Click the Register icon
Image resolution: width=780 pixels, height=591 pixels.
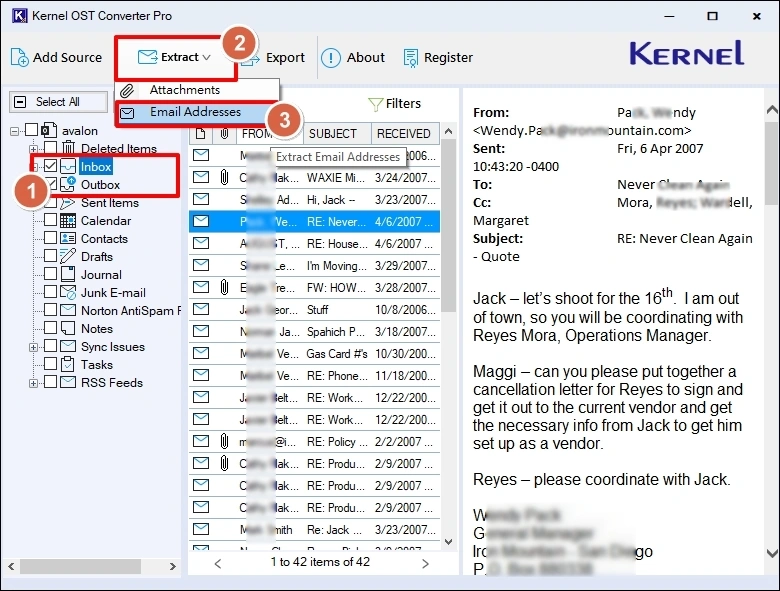pos(410,58)
